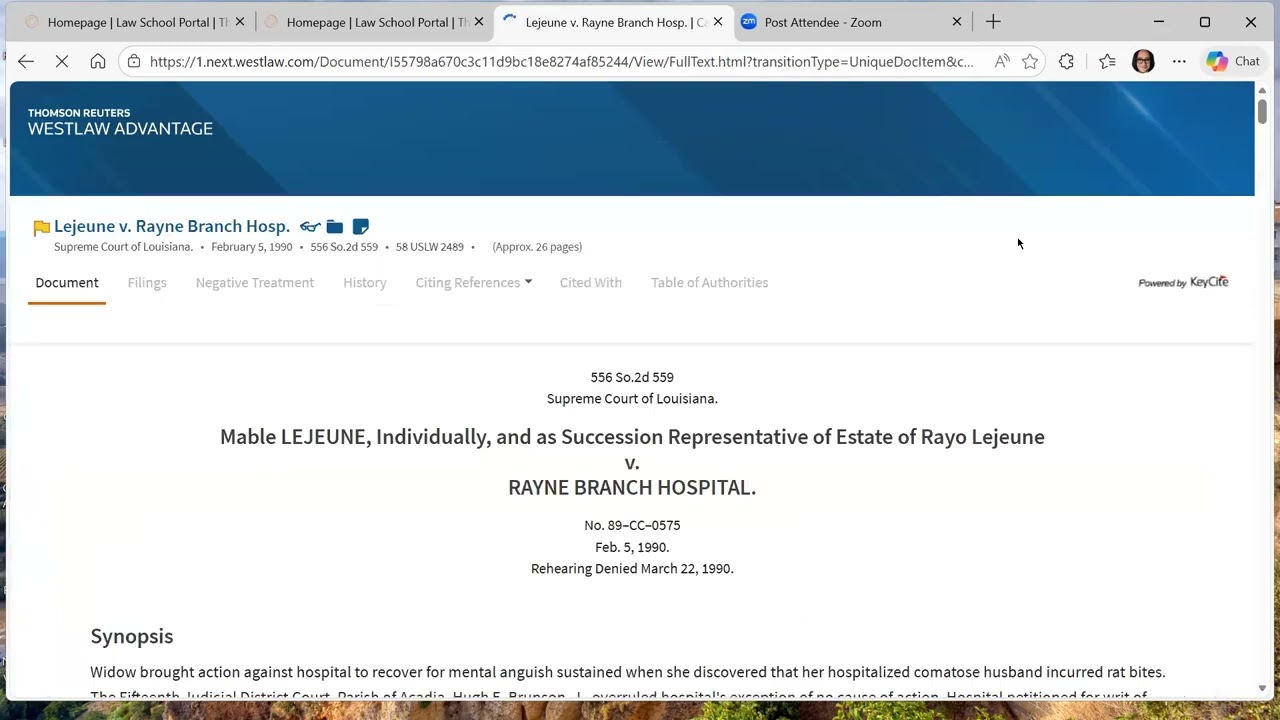Click the RAYNE BRANCH HOSPITAL heading

[x=632, y=488]
